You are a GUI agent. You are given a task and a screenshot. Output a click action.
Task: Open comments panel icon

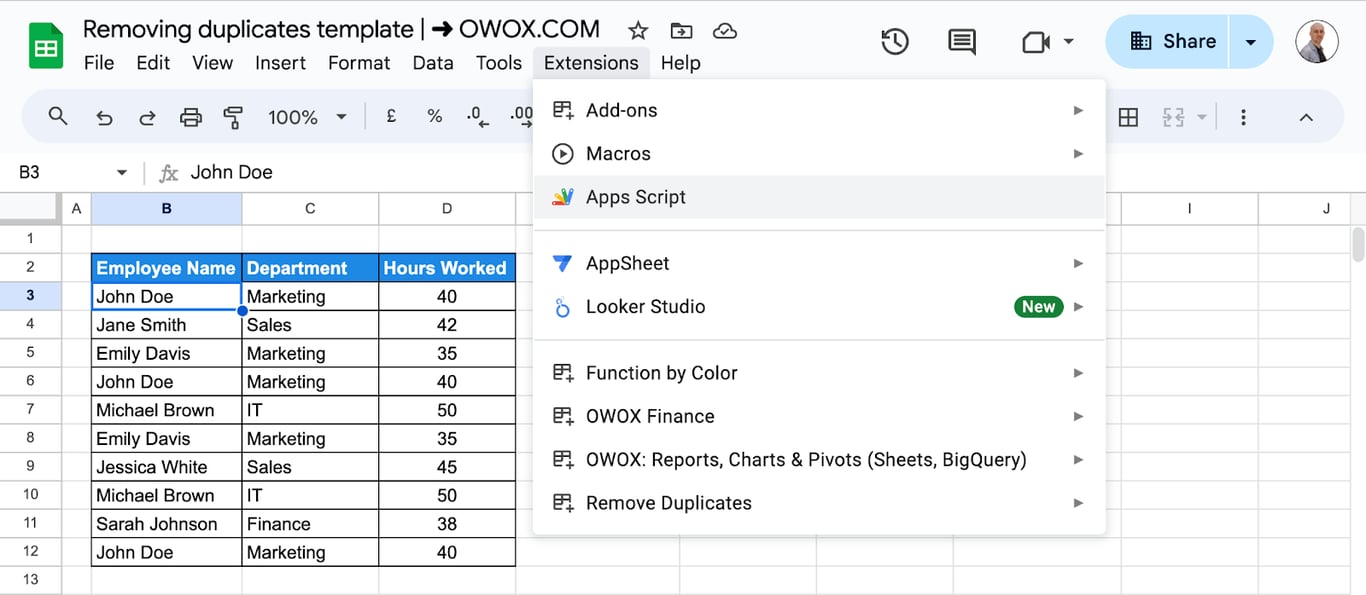click(x=962, y=41)
